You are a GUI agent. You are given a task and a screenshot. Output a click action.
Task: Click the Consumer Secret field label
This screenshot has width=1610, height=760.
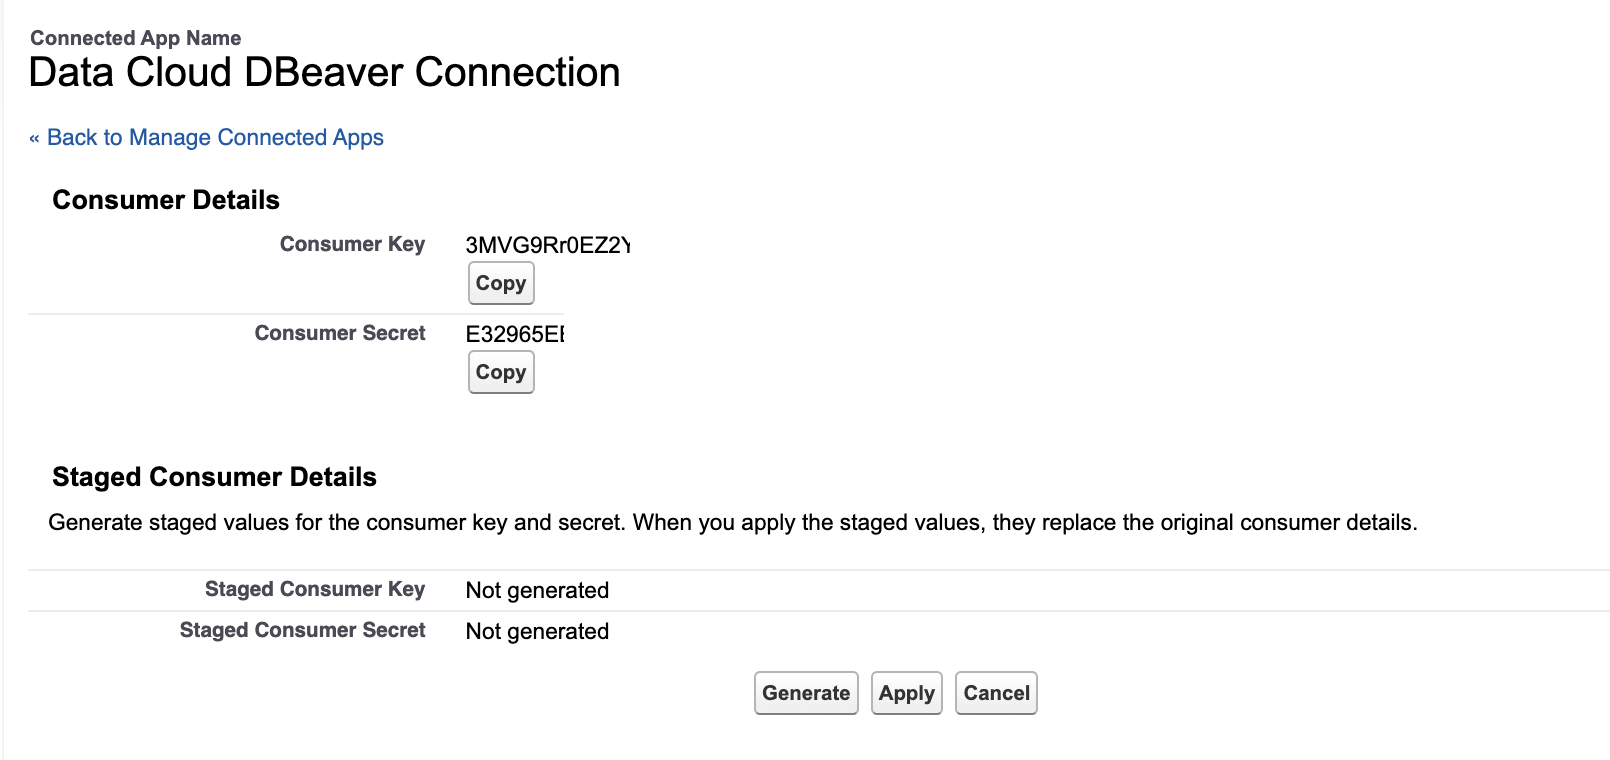340,333
